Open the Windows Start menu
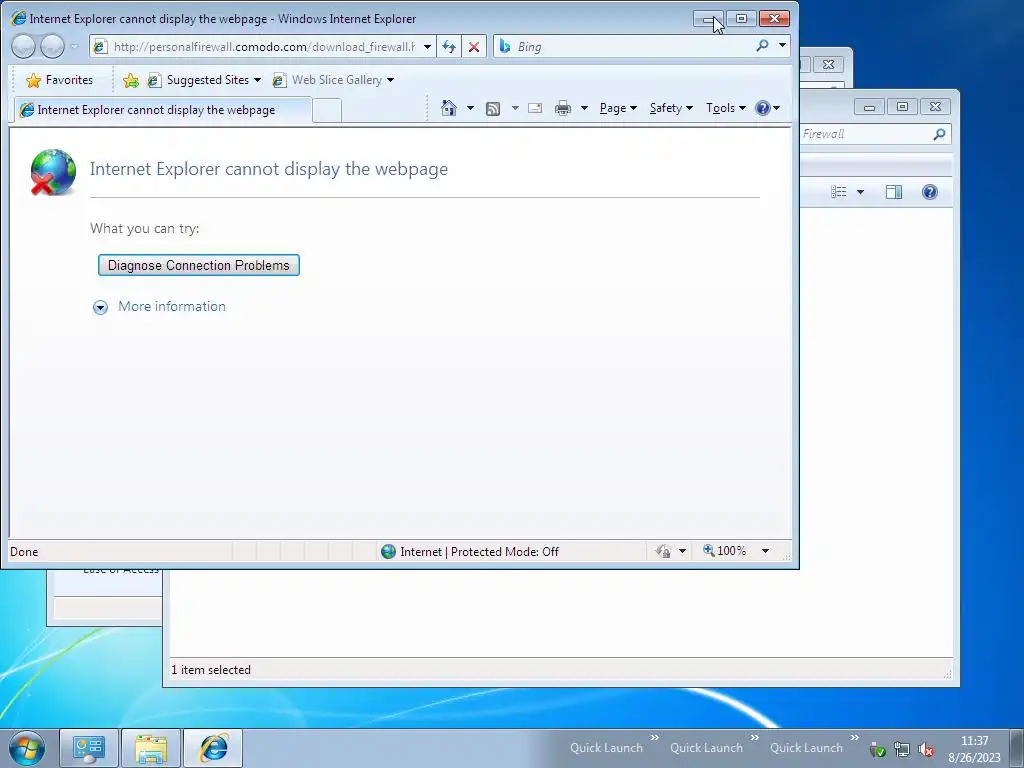Image resolution: width=1024 pixels, height=768 pixels. click(27, 748)
